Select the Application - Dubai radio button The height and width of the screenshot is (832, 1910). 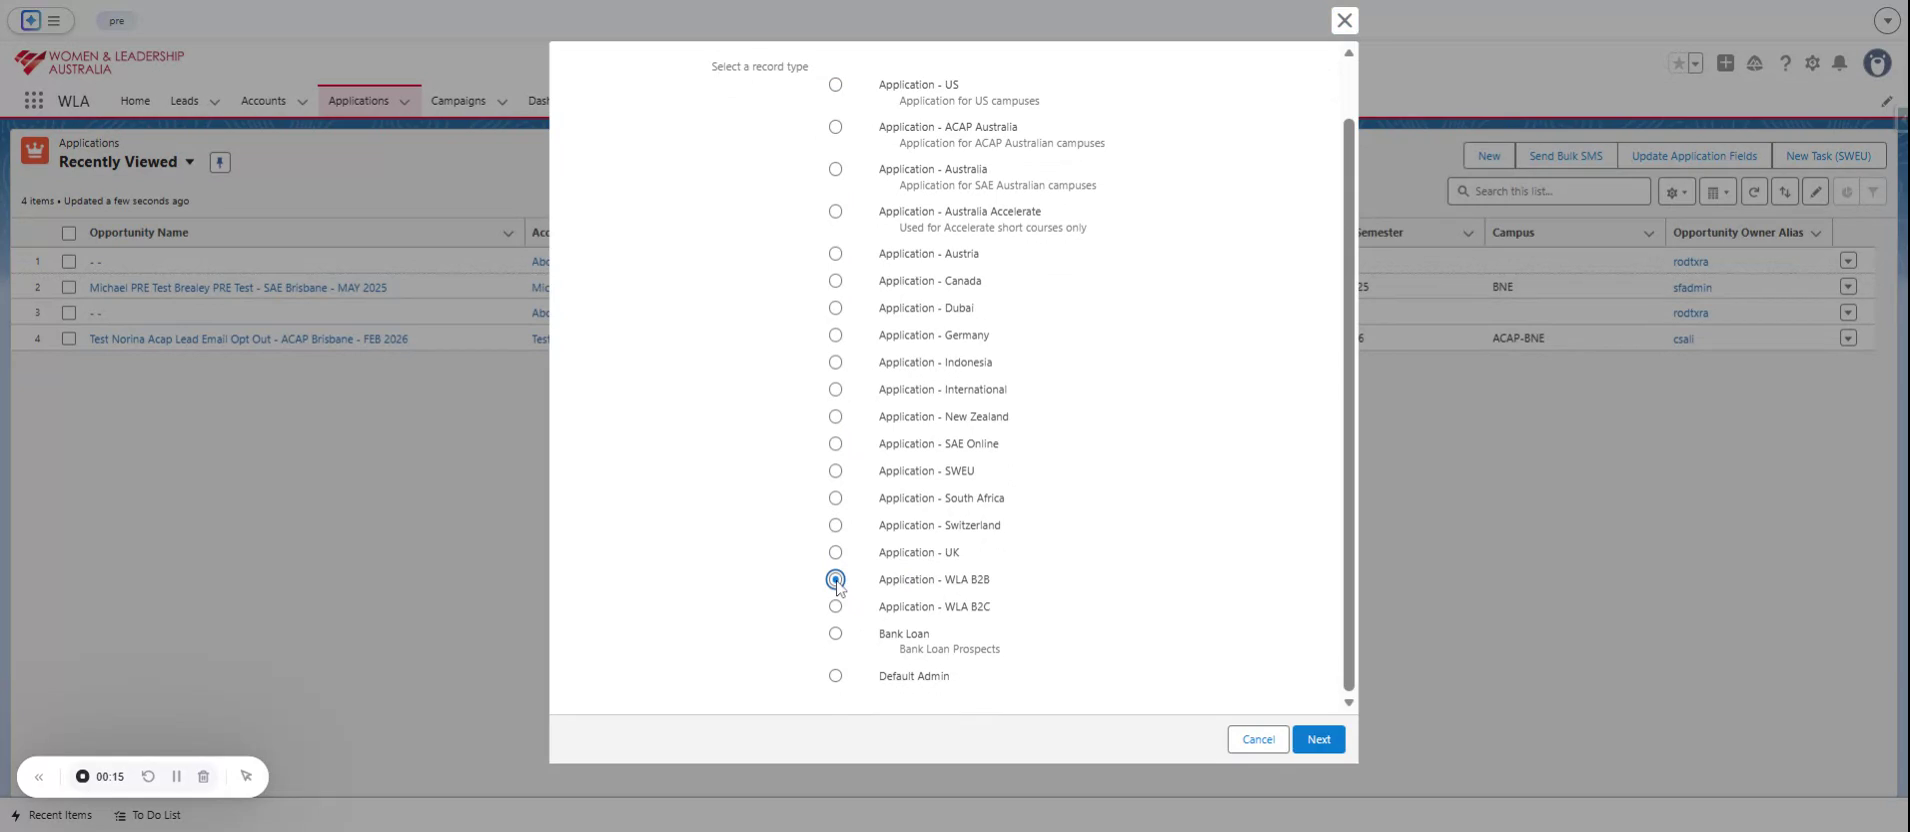pyautogui.click(x=835, y=308)
